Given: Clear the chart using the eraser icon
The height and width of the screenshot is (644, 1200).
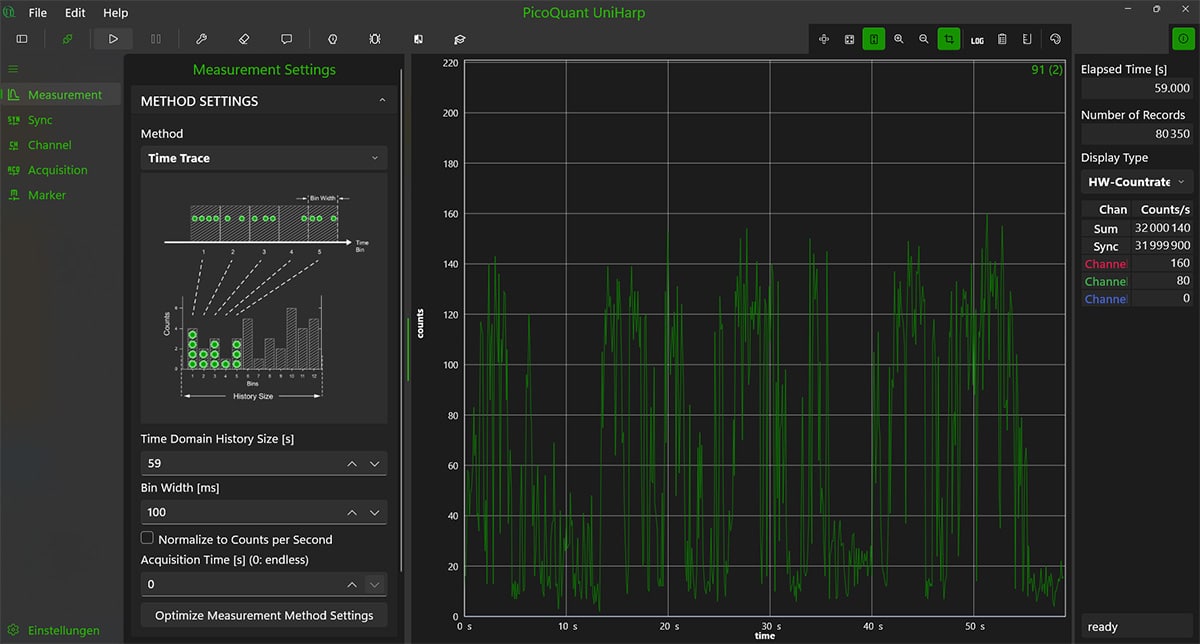Looking at the screenshot, I should 243,39.
